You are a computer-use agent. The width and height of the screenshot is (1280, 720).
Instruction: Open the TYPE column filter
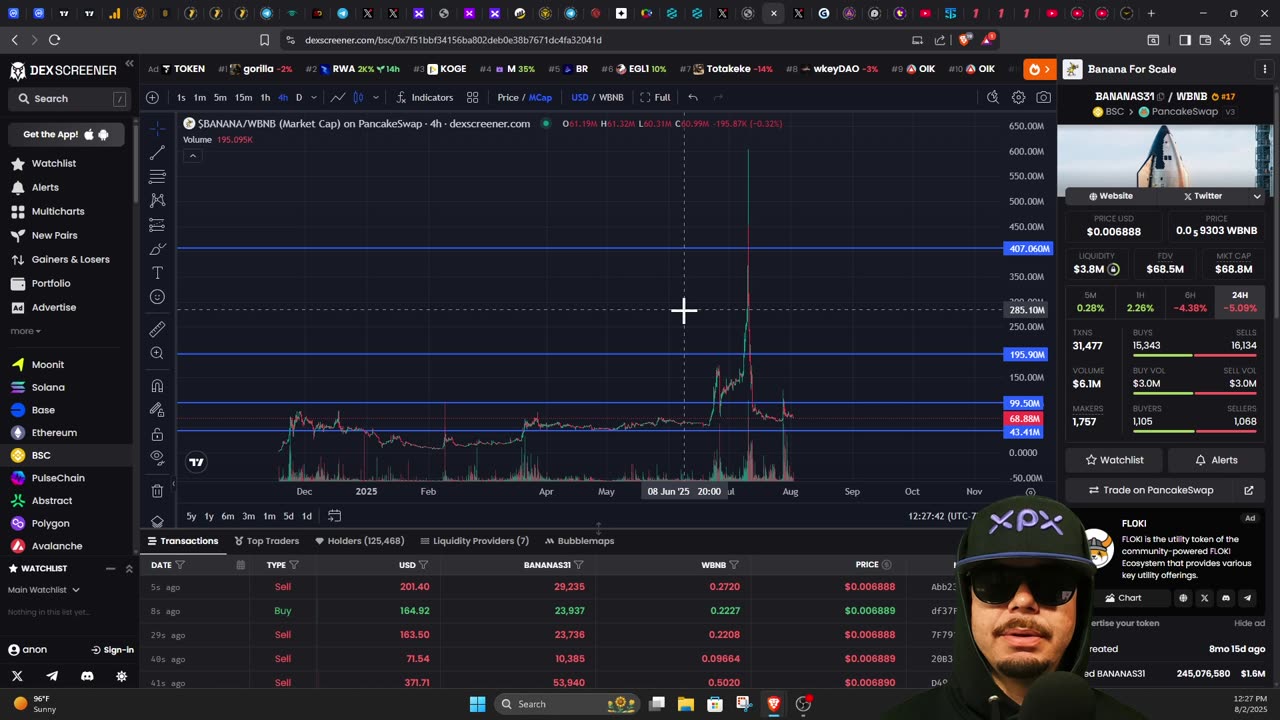(x=294, y=565)
